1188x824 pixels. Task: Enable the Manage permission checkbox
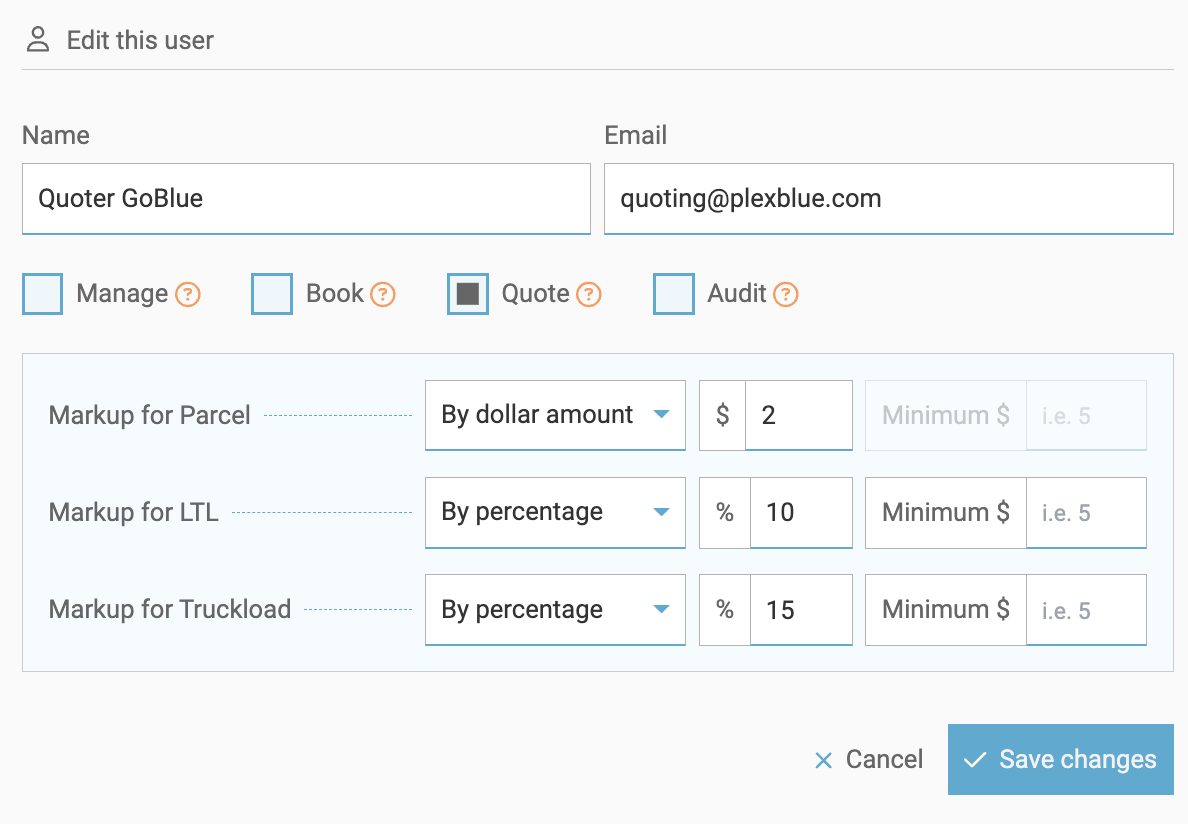point(43,294)
